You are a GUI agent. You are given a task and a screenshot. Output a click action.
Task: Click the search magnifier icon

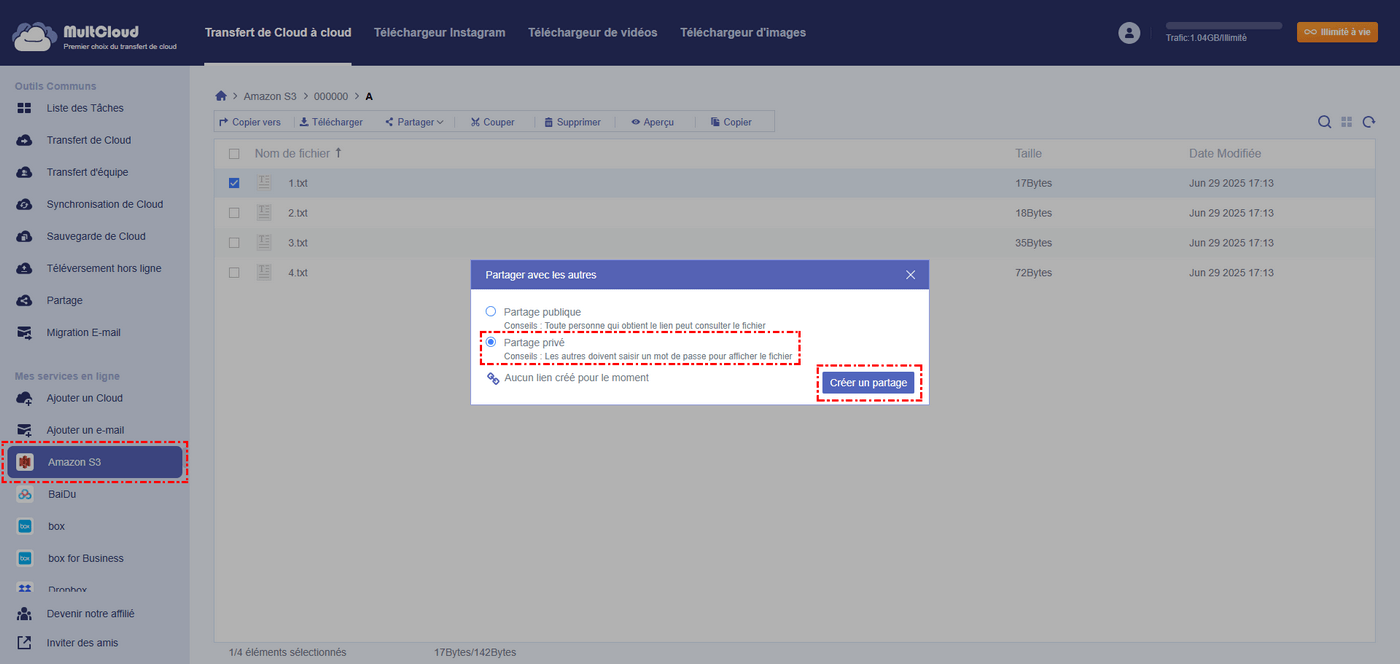(1324, 122)
